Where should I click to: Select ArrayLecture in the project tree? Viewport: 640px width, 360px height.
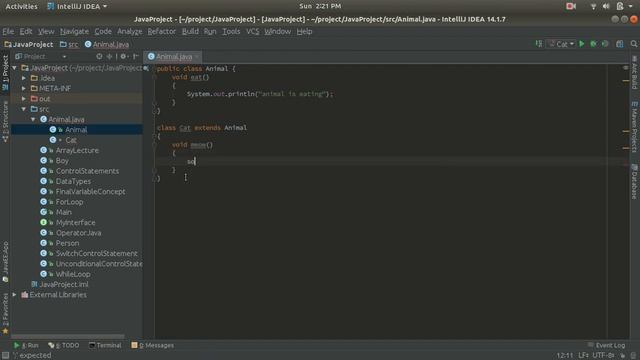click(x=77, y=150)
